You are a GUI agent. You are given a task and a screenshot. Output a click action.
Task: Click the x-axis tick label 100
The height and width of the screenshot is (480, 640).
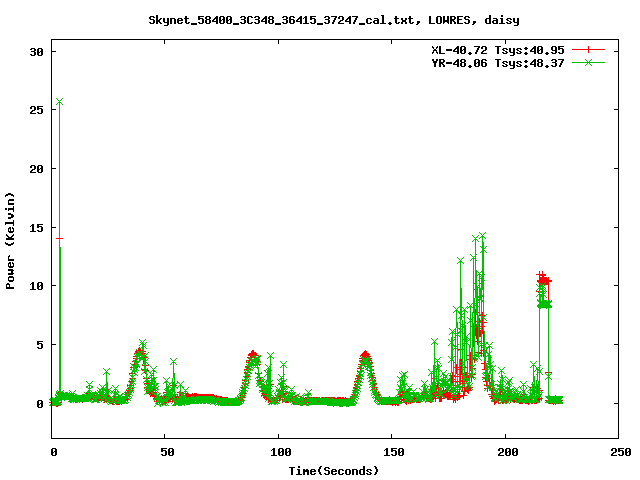(281, 452)
